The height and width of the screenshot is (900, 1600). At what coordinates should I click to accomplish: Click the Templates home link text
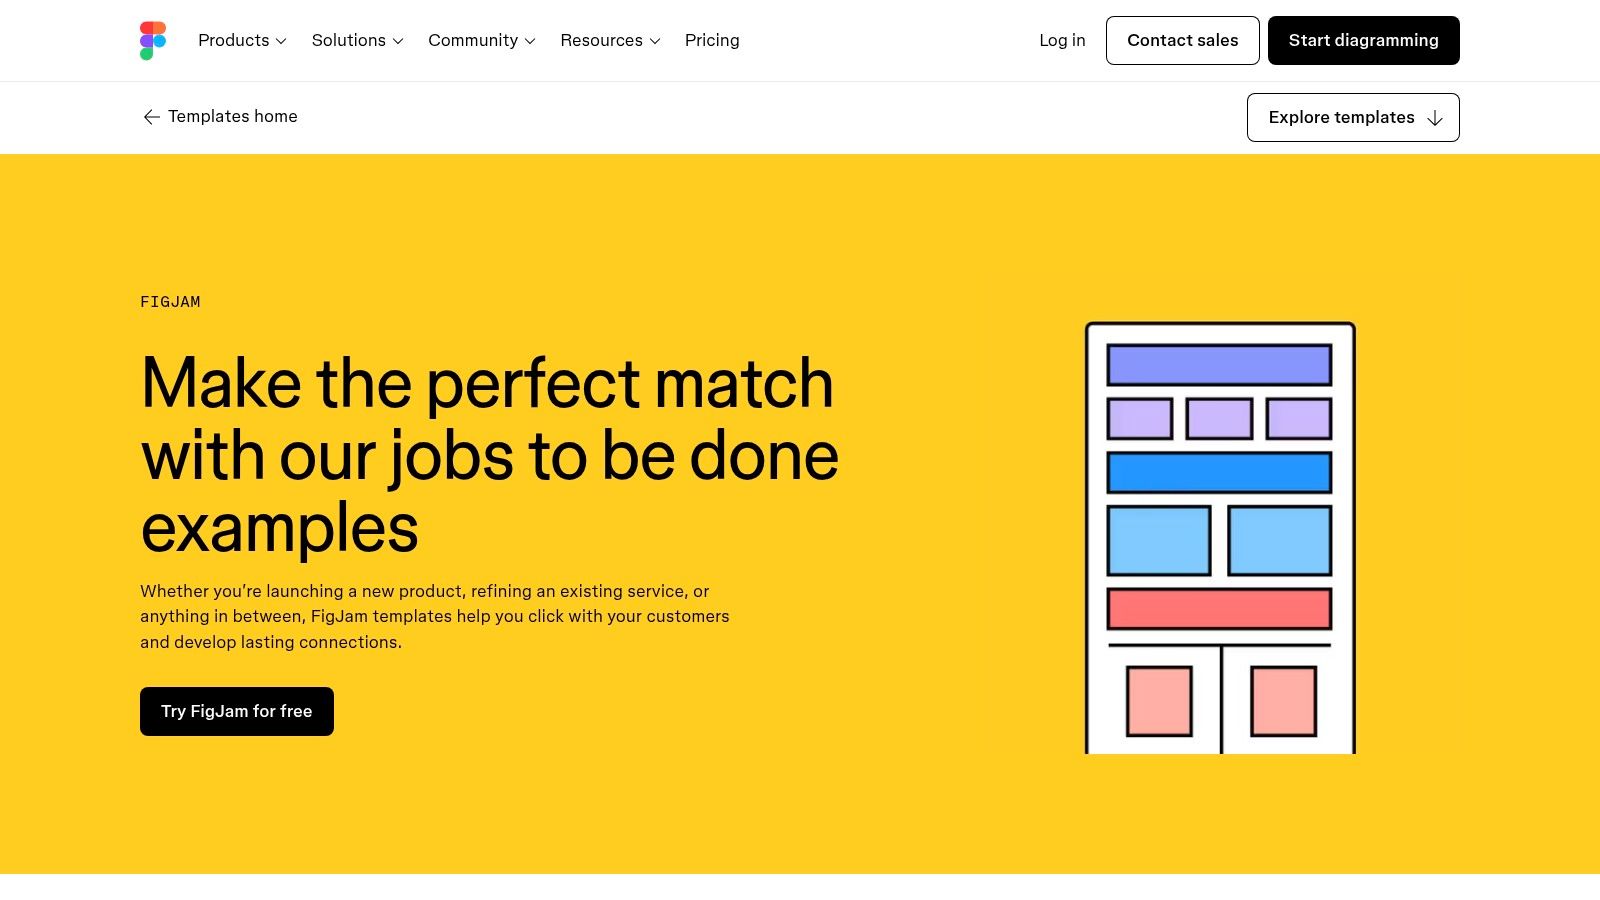click(232, 117)
